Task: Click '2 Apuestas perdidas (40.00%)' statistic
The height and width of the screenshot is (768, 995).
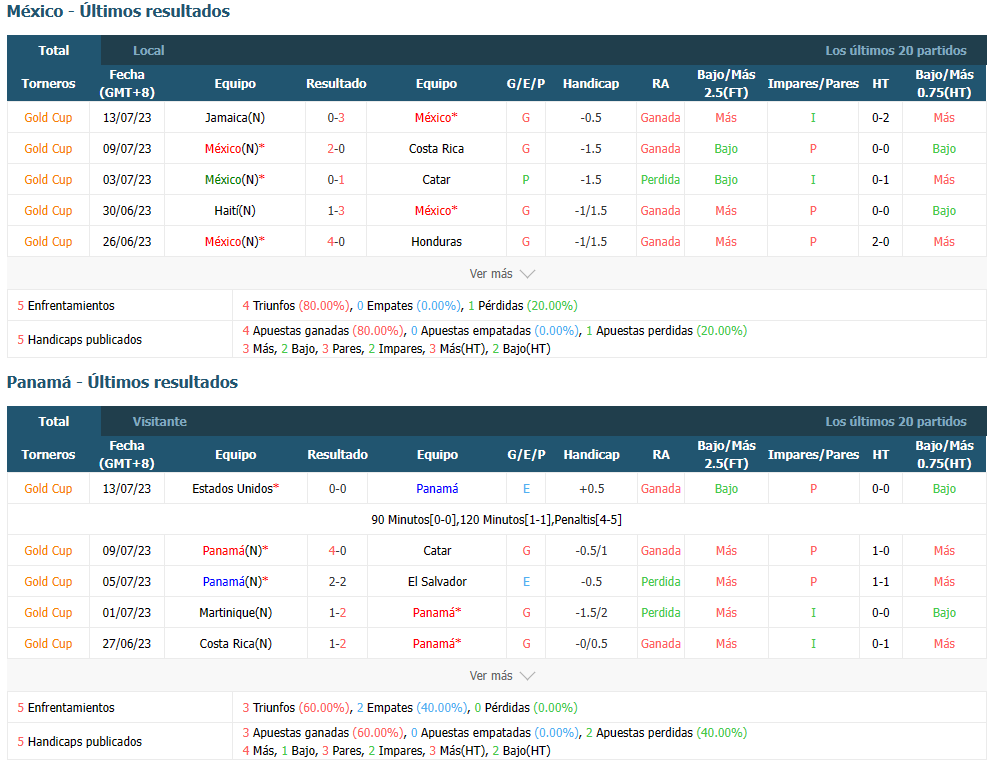Action: pyautogui.click(x=666, y=732)
